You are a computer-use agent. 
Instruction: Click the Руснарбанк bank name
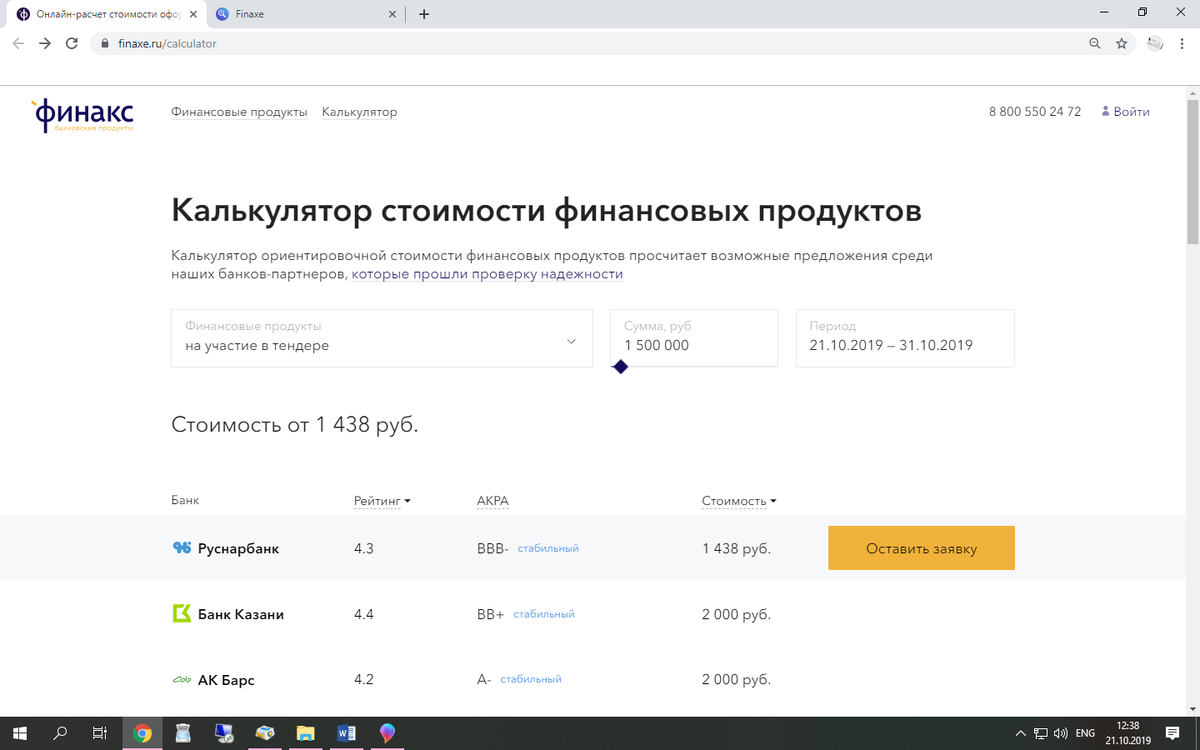[x=239, y=549]
